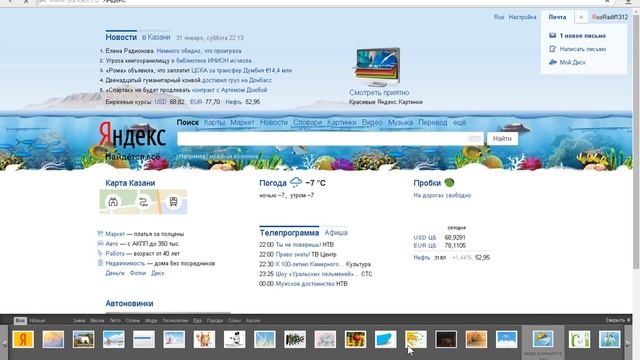This screenshot has width=640, height=360.
Task: Select the fir branch theme thumbnail
Action: pyautogui.click(x=295, y=339)
